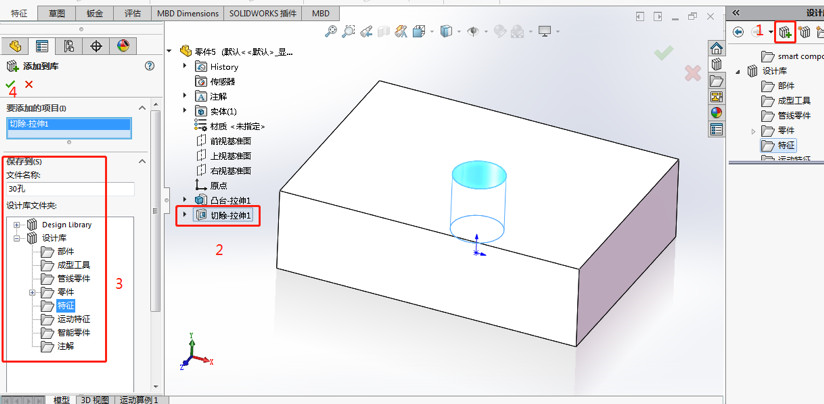Open the Appearances tab in task pane

point(716,113)
